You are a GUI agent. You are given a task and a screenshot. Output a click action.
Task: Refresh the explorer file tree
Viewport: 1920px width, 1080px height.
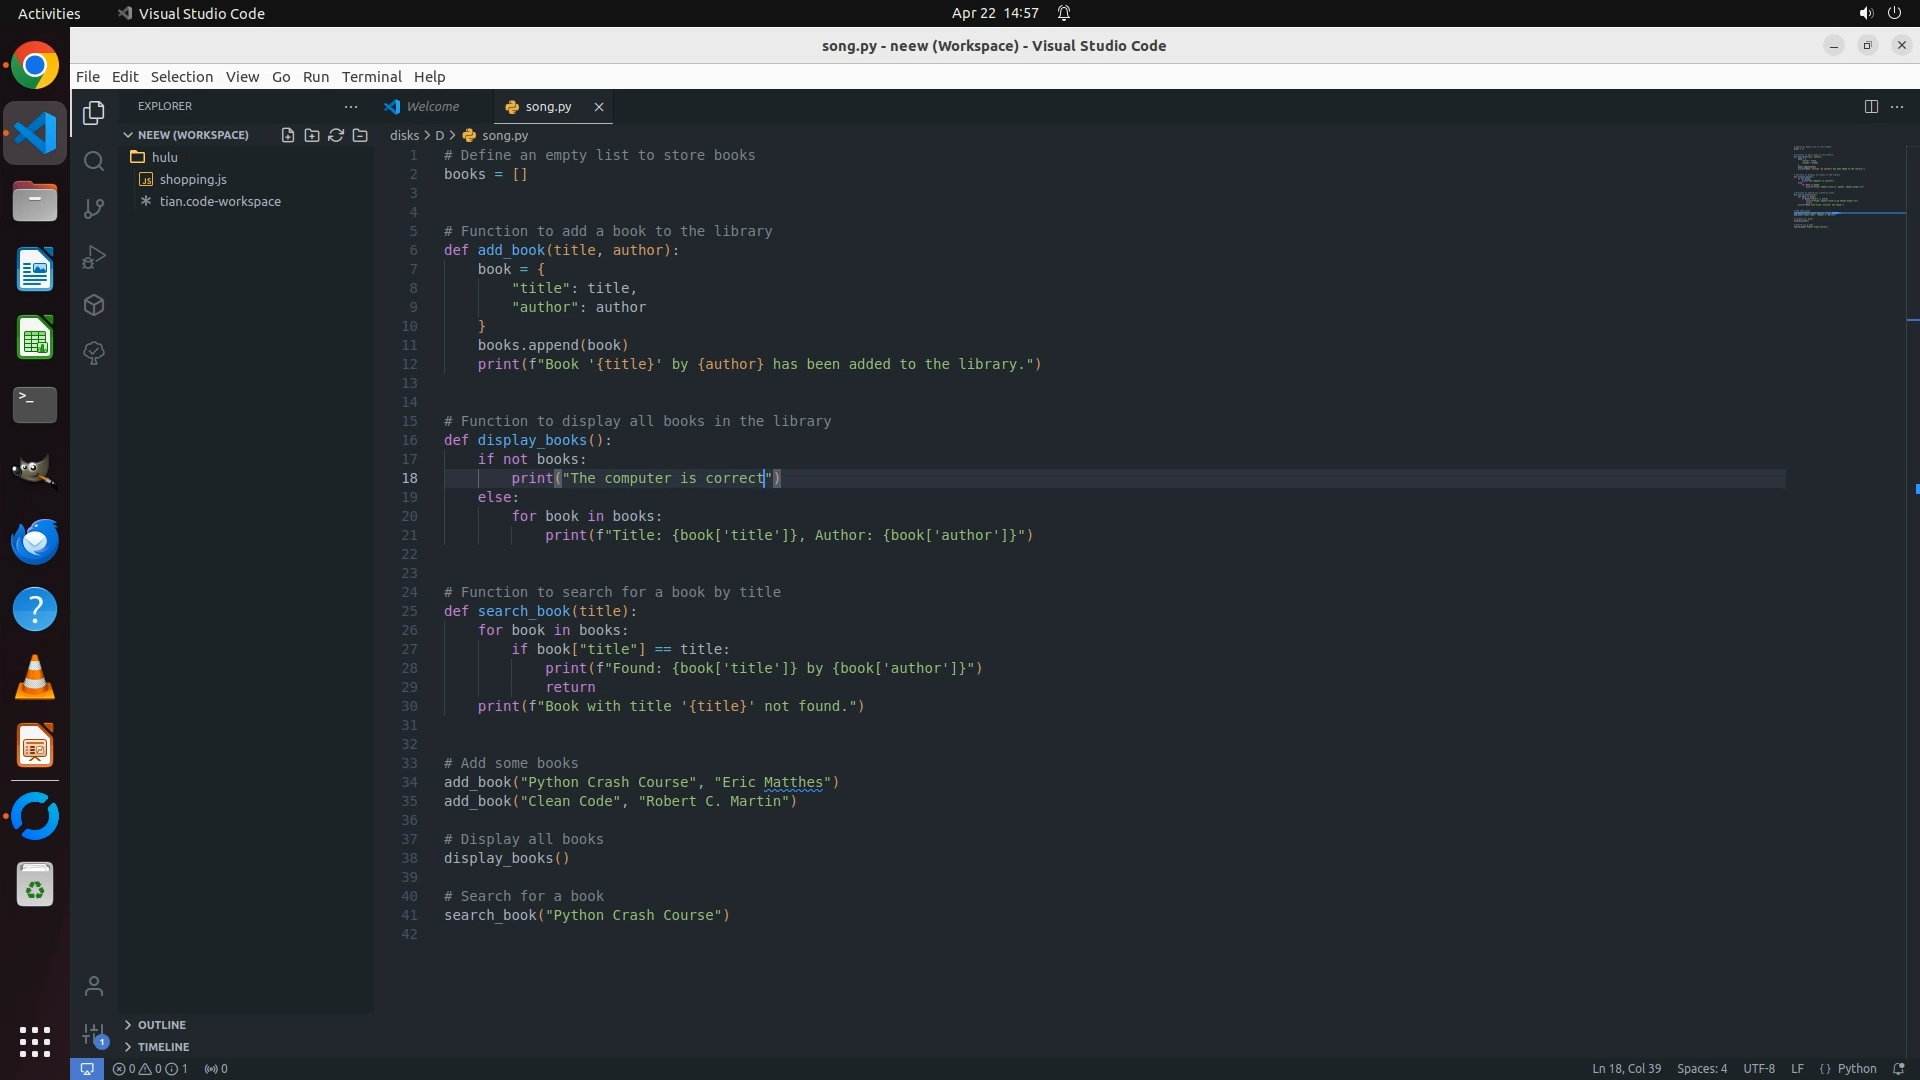336,135
